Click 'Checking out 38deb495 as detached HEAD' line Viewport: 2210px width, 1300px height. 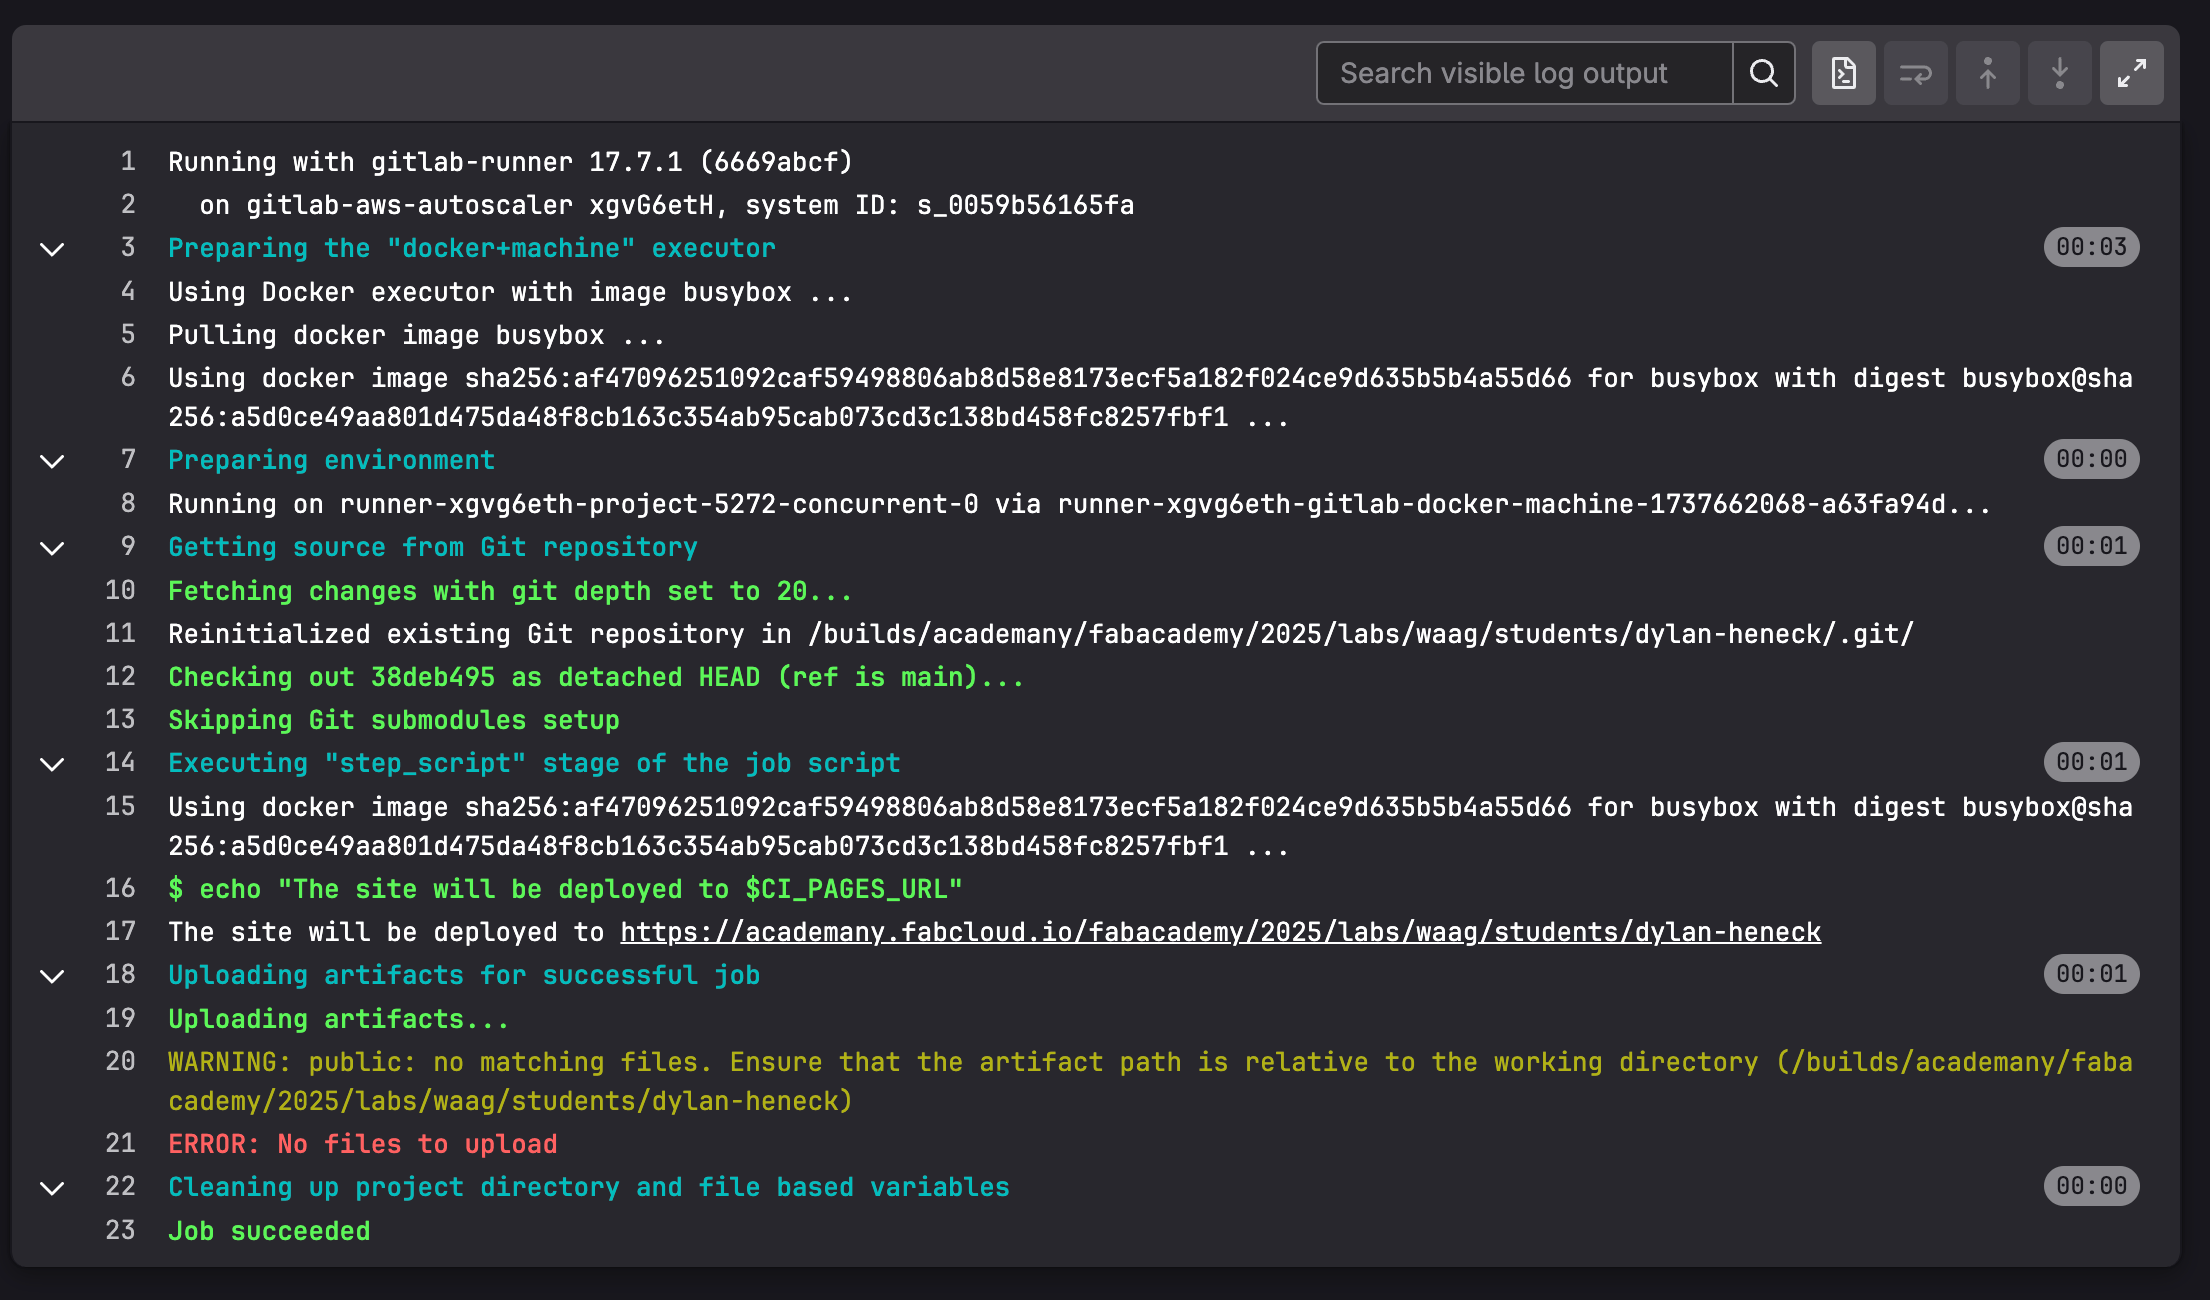tap(596, 677)
